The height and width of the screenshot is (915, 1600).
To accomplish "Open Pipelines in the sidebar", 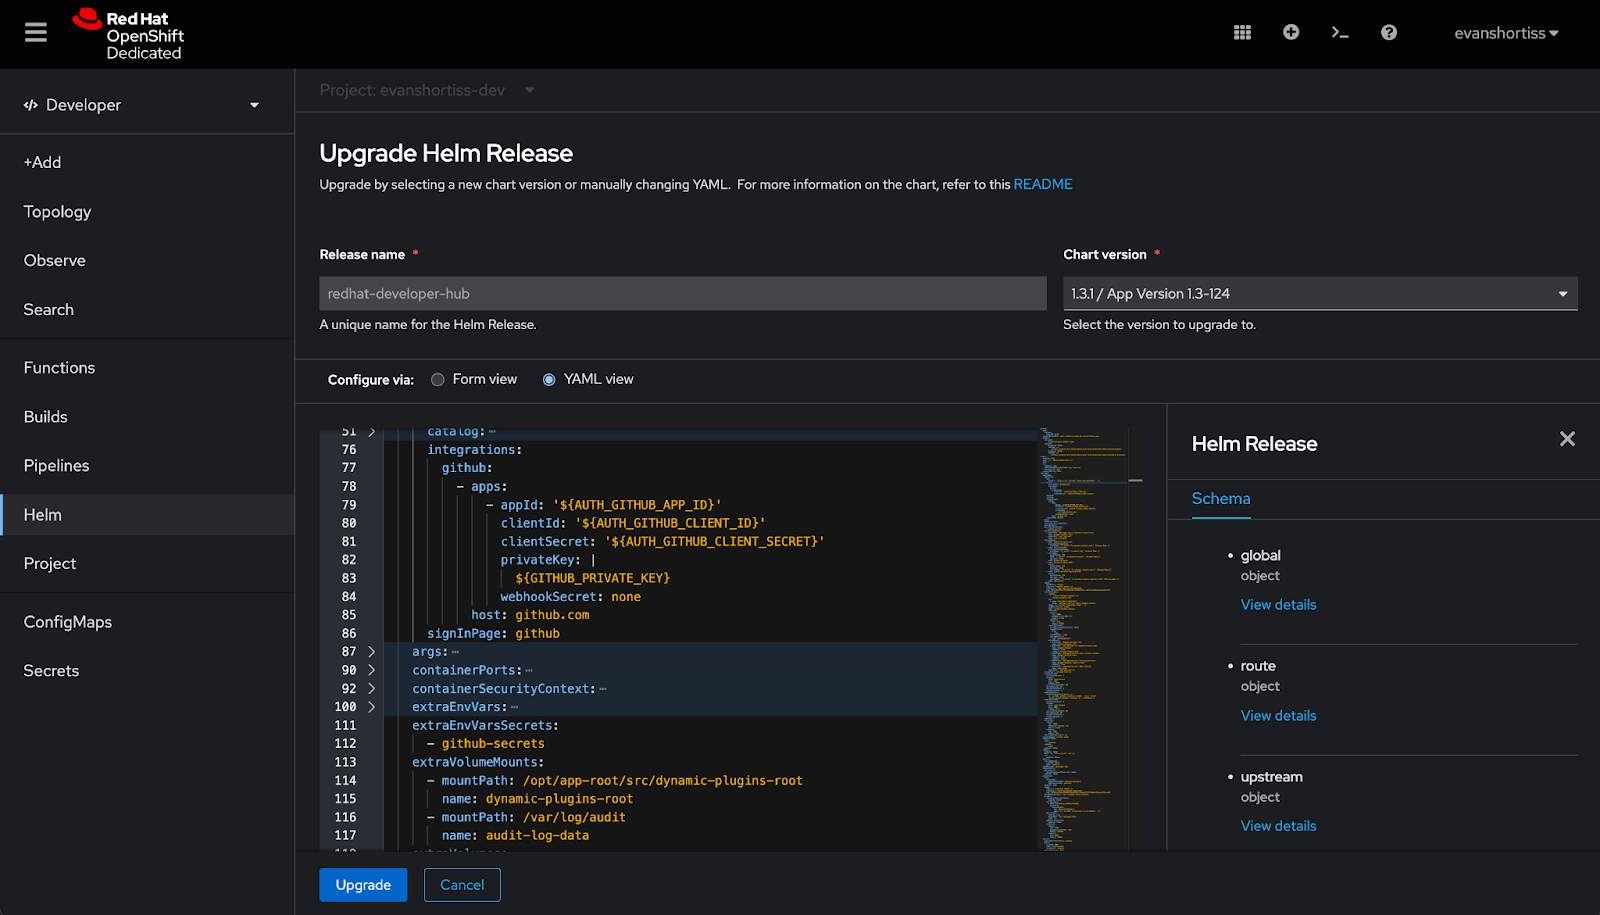I will (x=147, y=466).
